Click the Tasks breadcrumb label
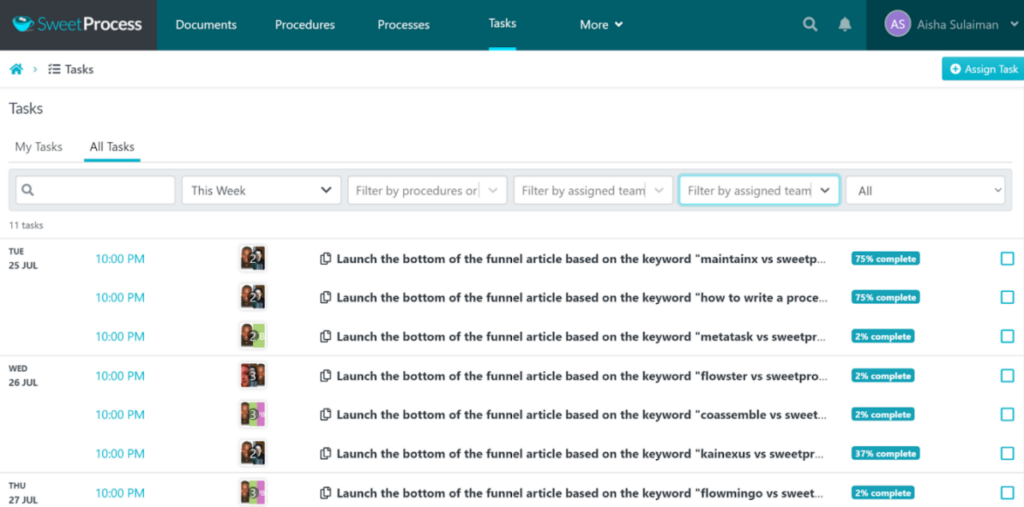The height and width of the screenshot is (507, 1024). point(79,69)
